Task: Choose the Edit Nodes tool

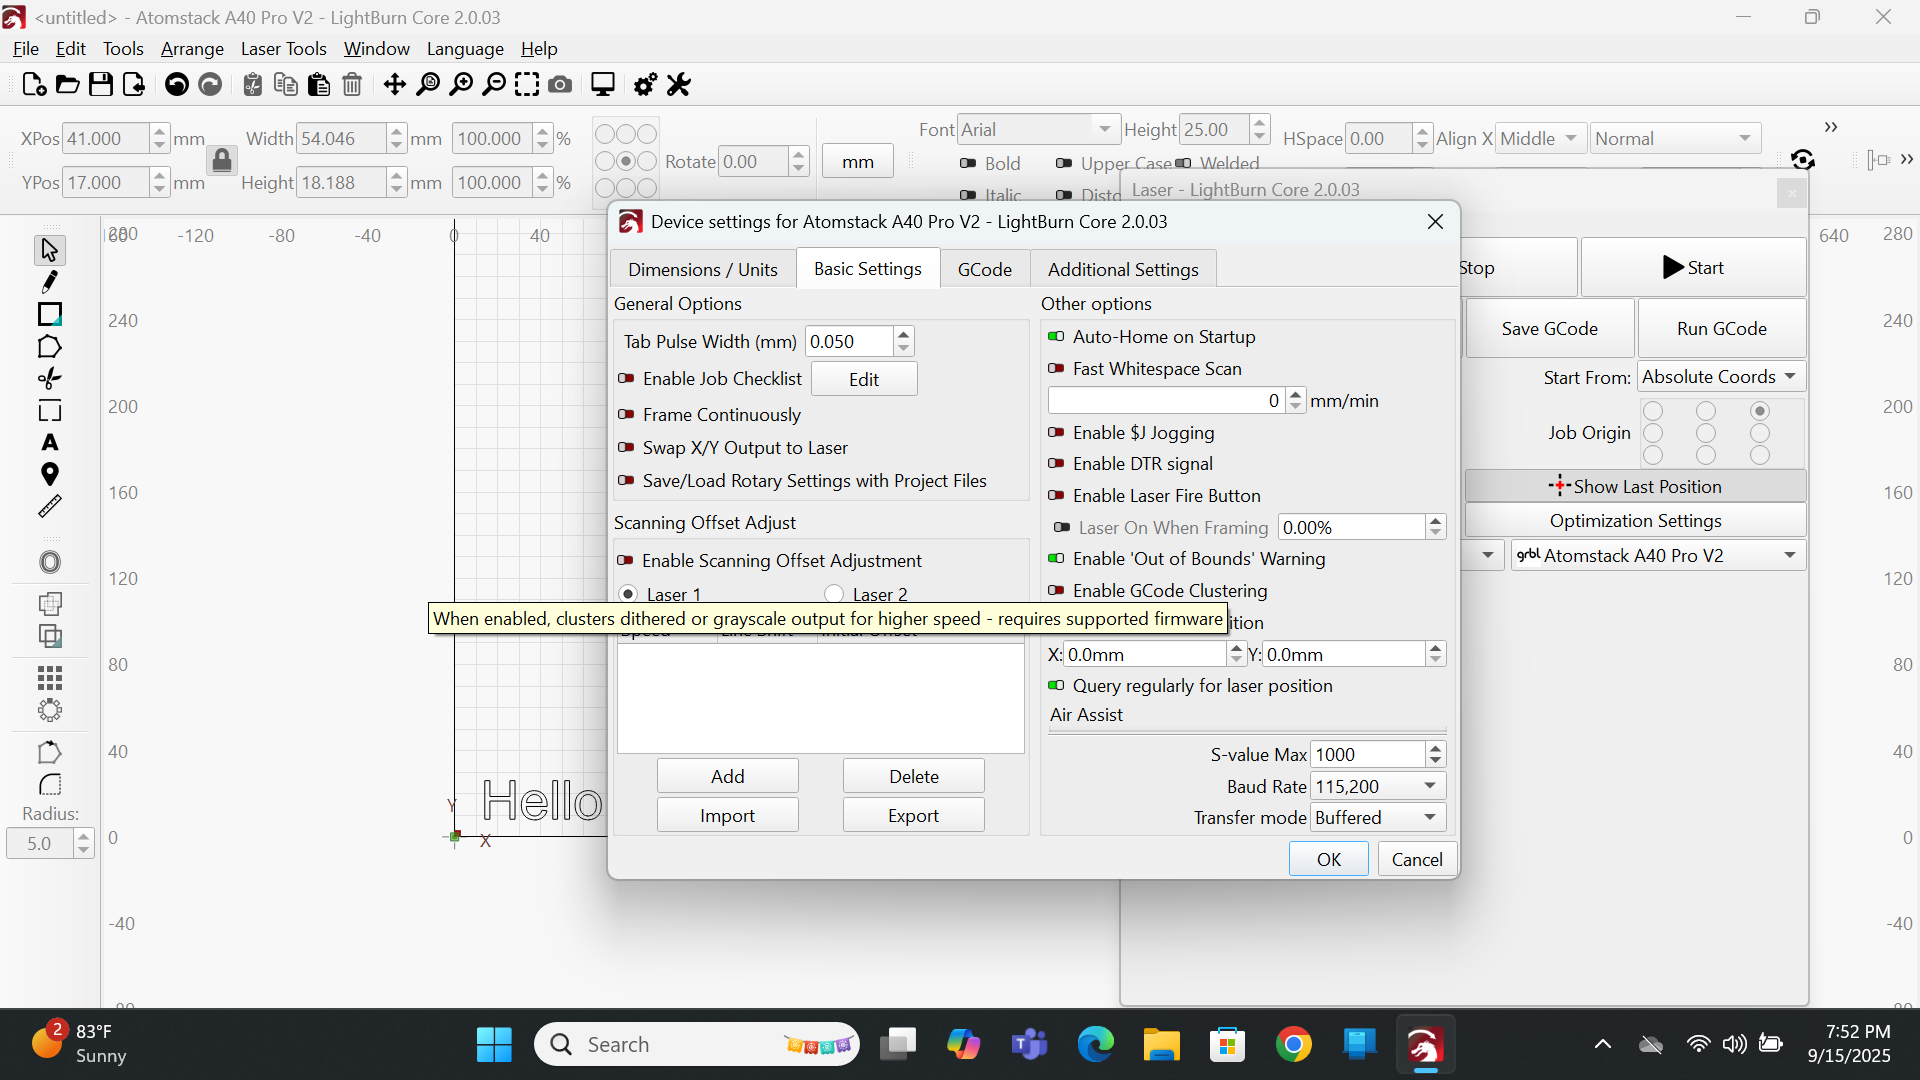Action: click(x=49, y=378)
